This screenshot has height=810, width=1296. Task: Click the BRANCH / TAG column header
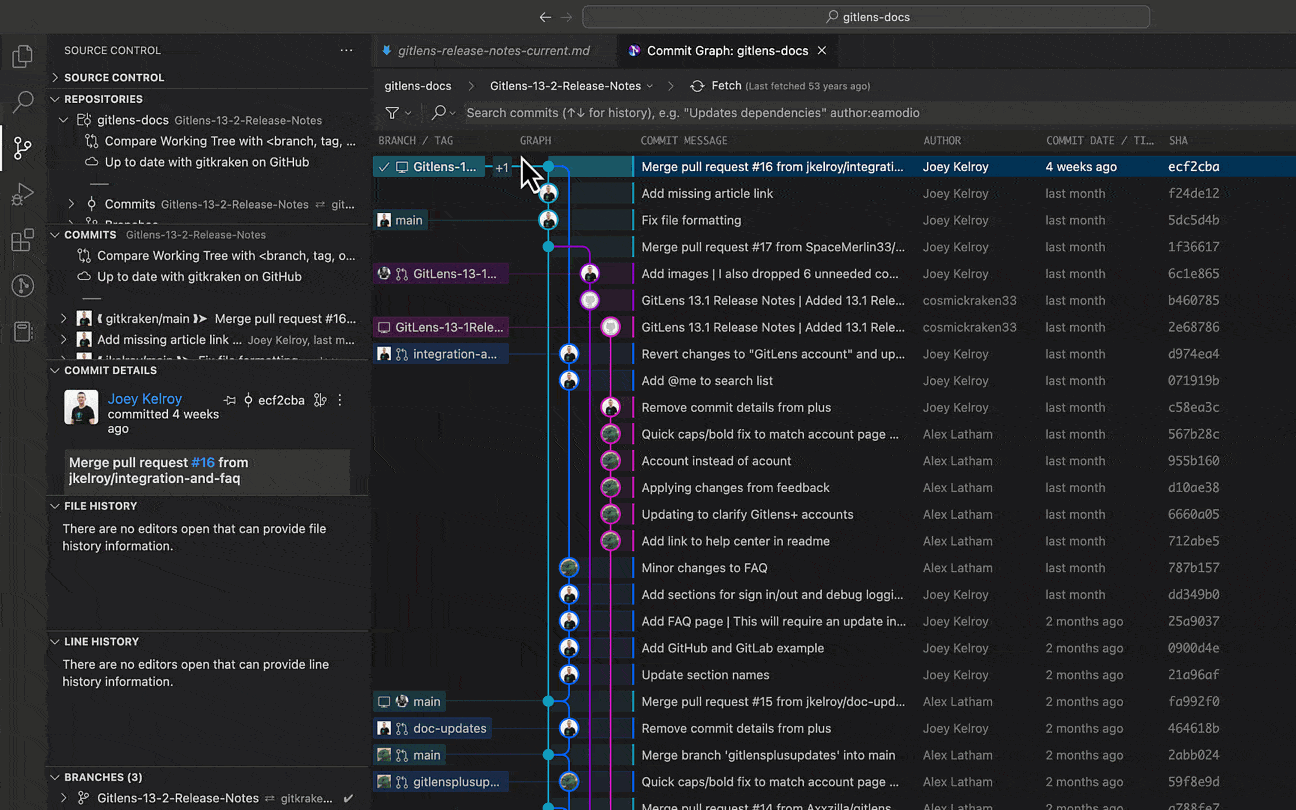[417, 141]
